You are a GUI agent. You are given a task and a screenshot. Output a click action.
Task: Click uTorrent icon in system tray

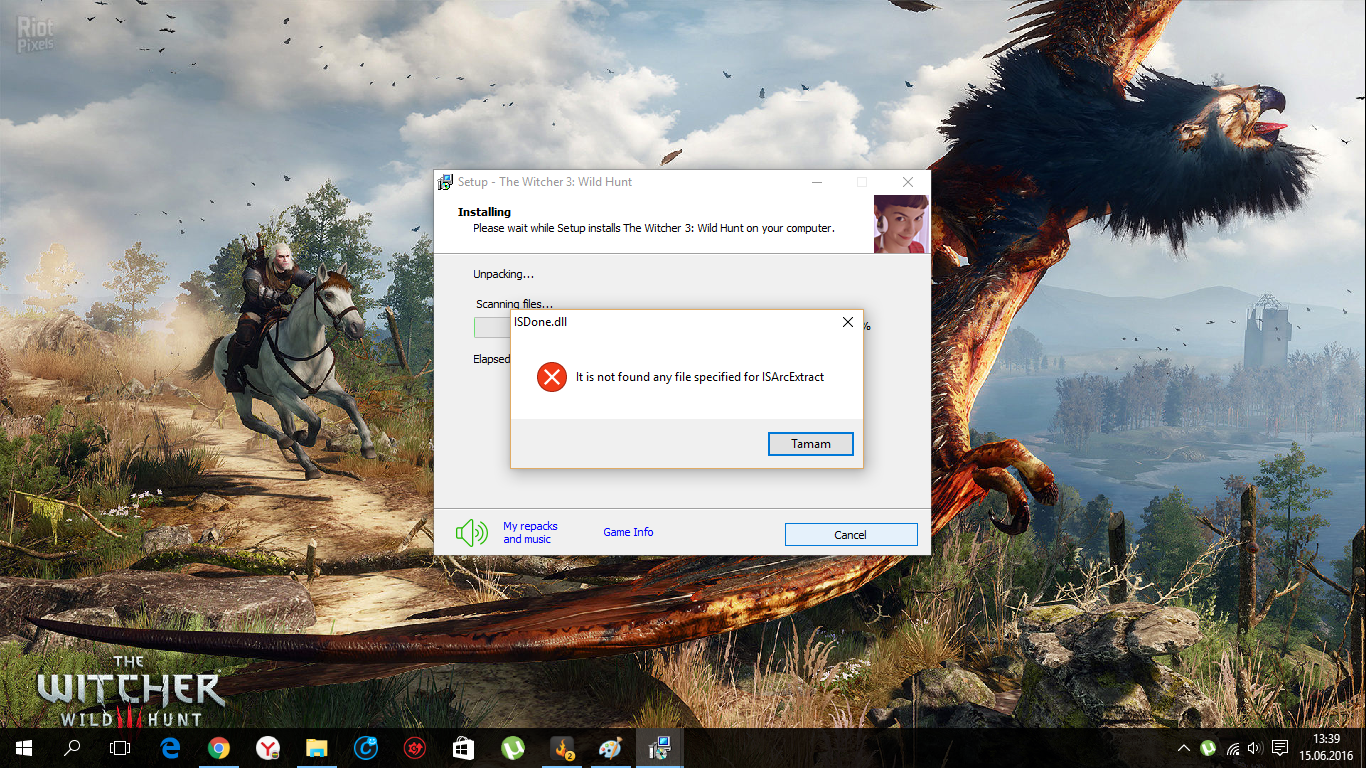(x=1208, y=748)
